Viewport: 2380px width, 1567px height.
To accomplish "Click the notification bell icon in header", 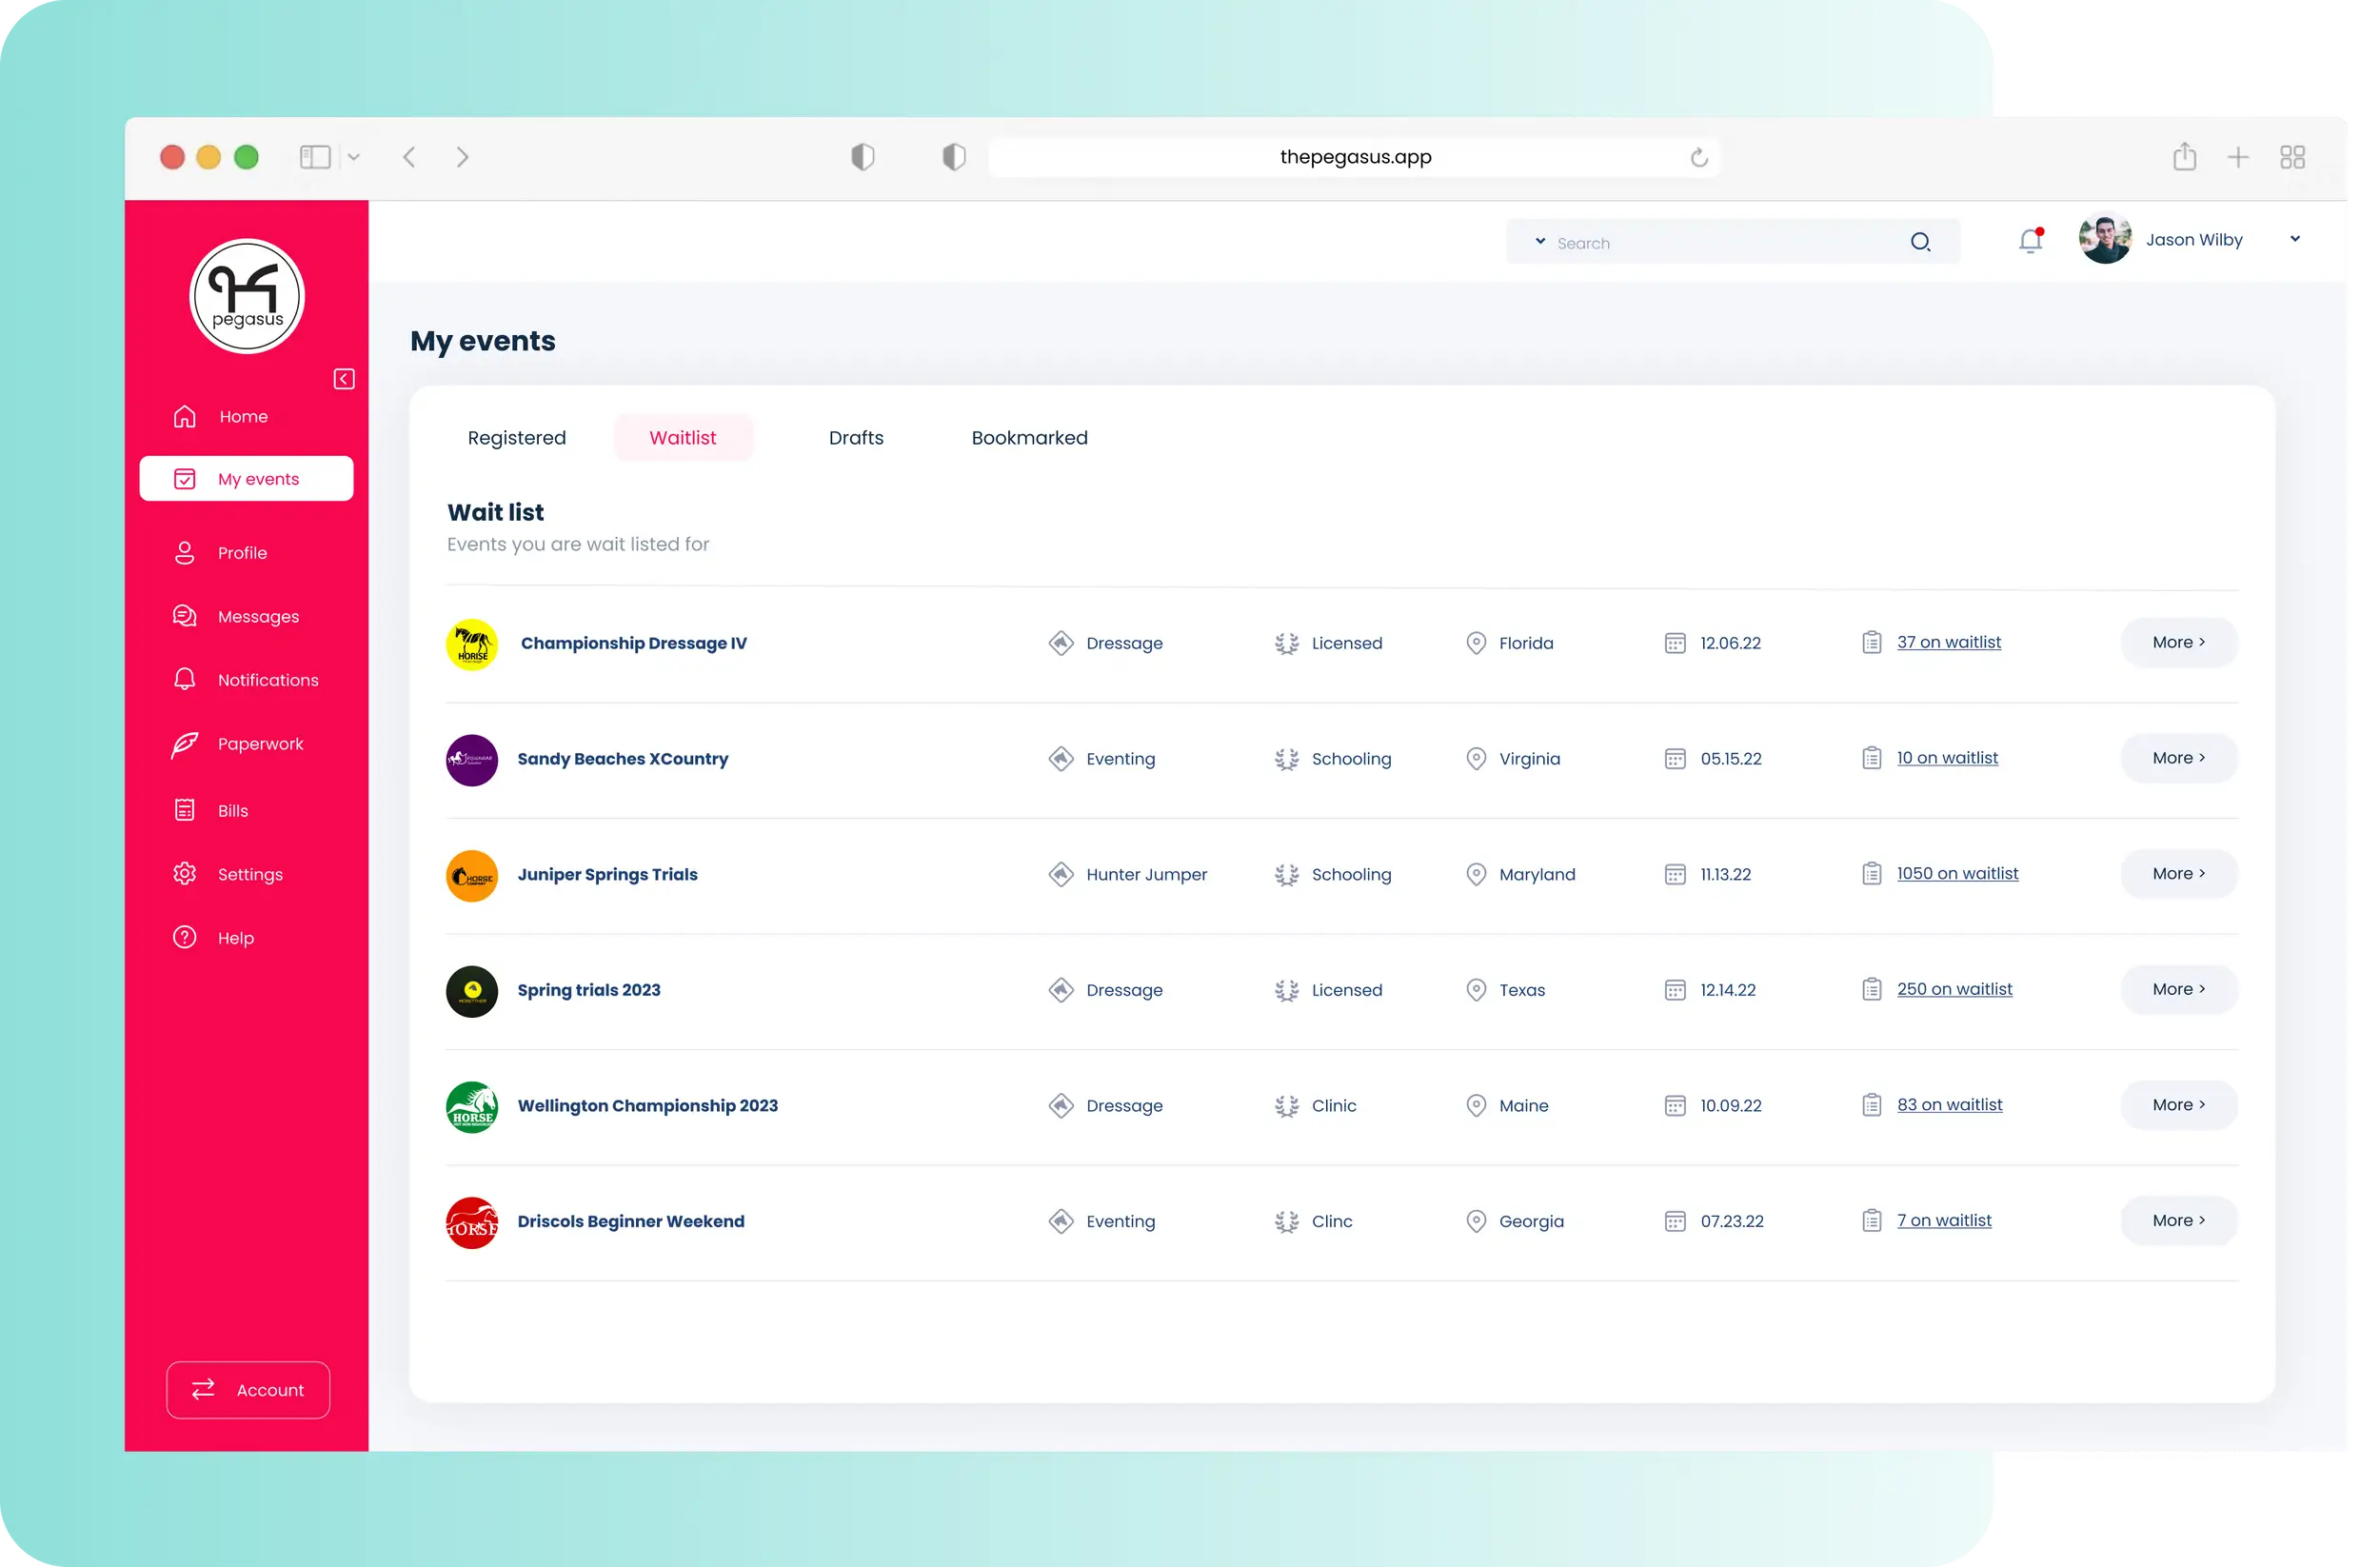I will tap(2030, 241).
